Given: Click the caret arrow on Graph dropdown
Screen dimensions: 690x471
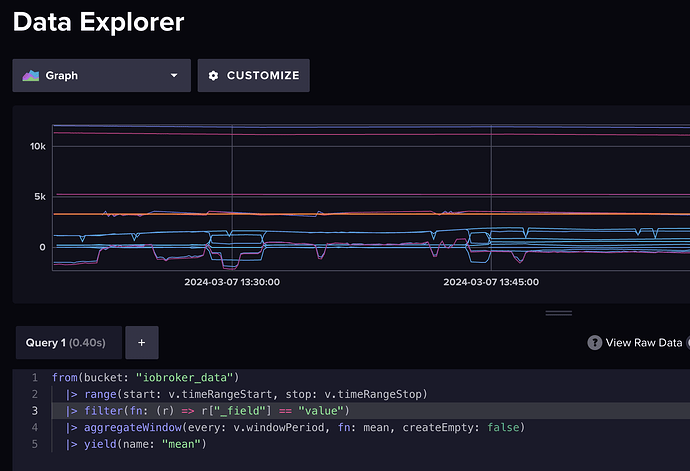Looking at the screenshot, I should tap(174, 75).
